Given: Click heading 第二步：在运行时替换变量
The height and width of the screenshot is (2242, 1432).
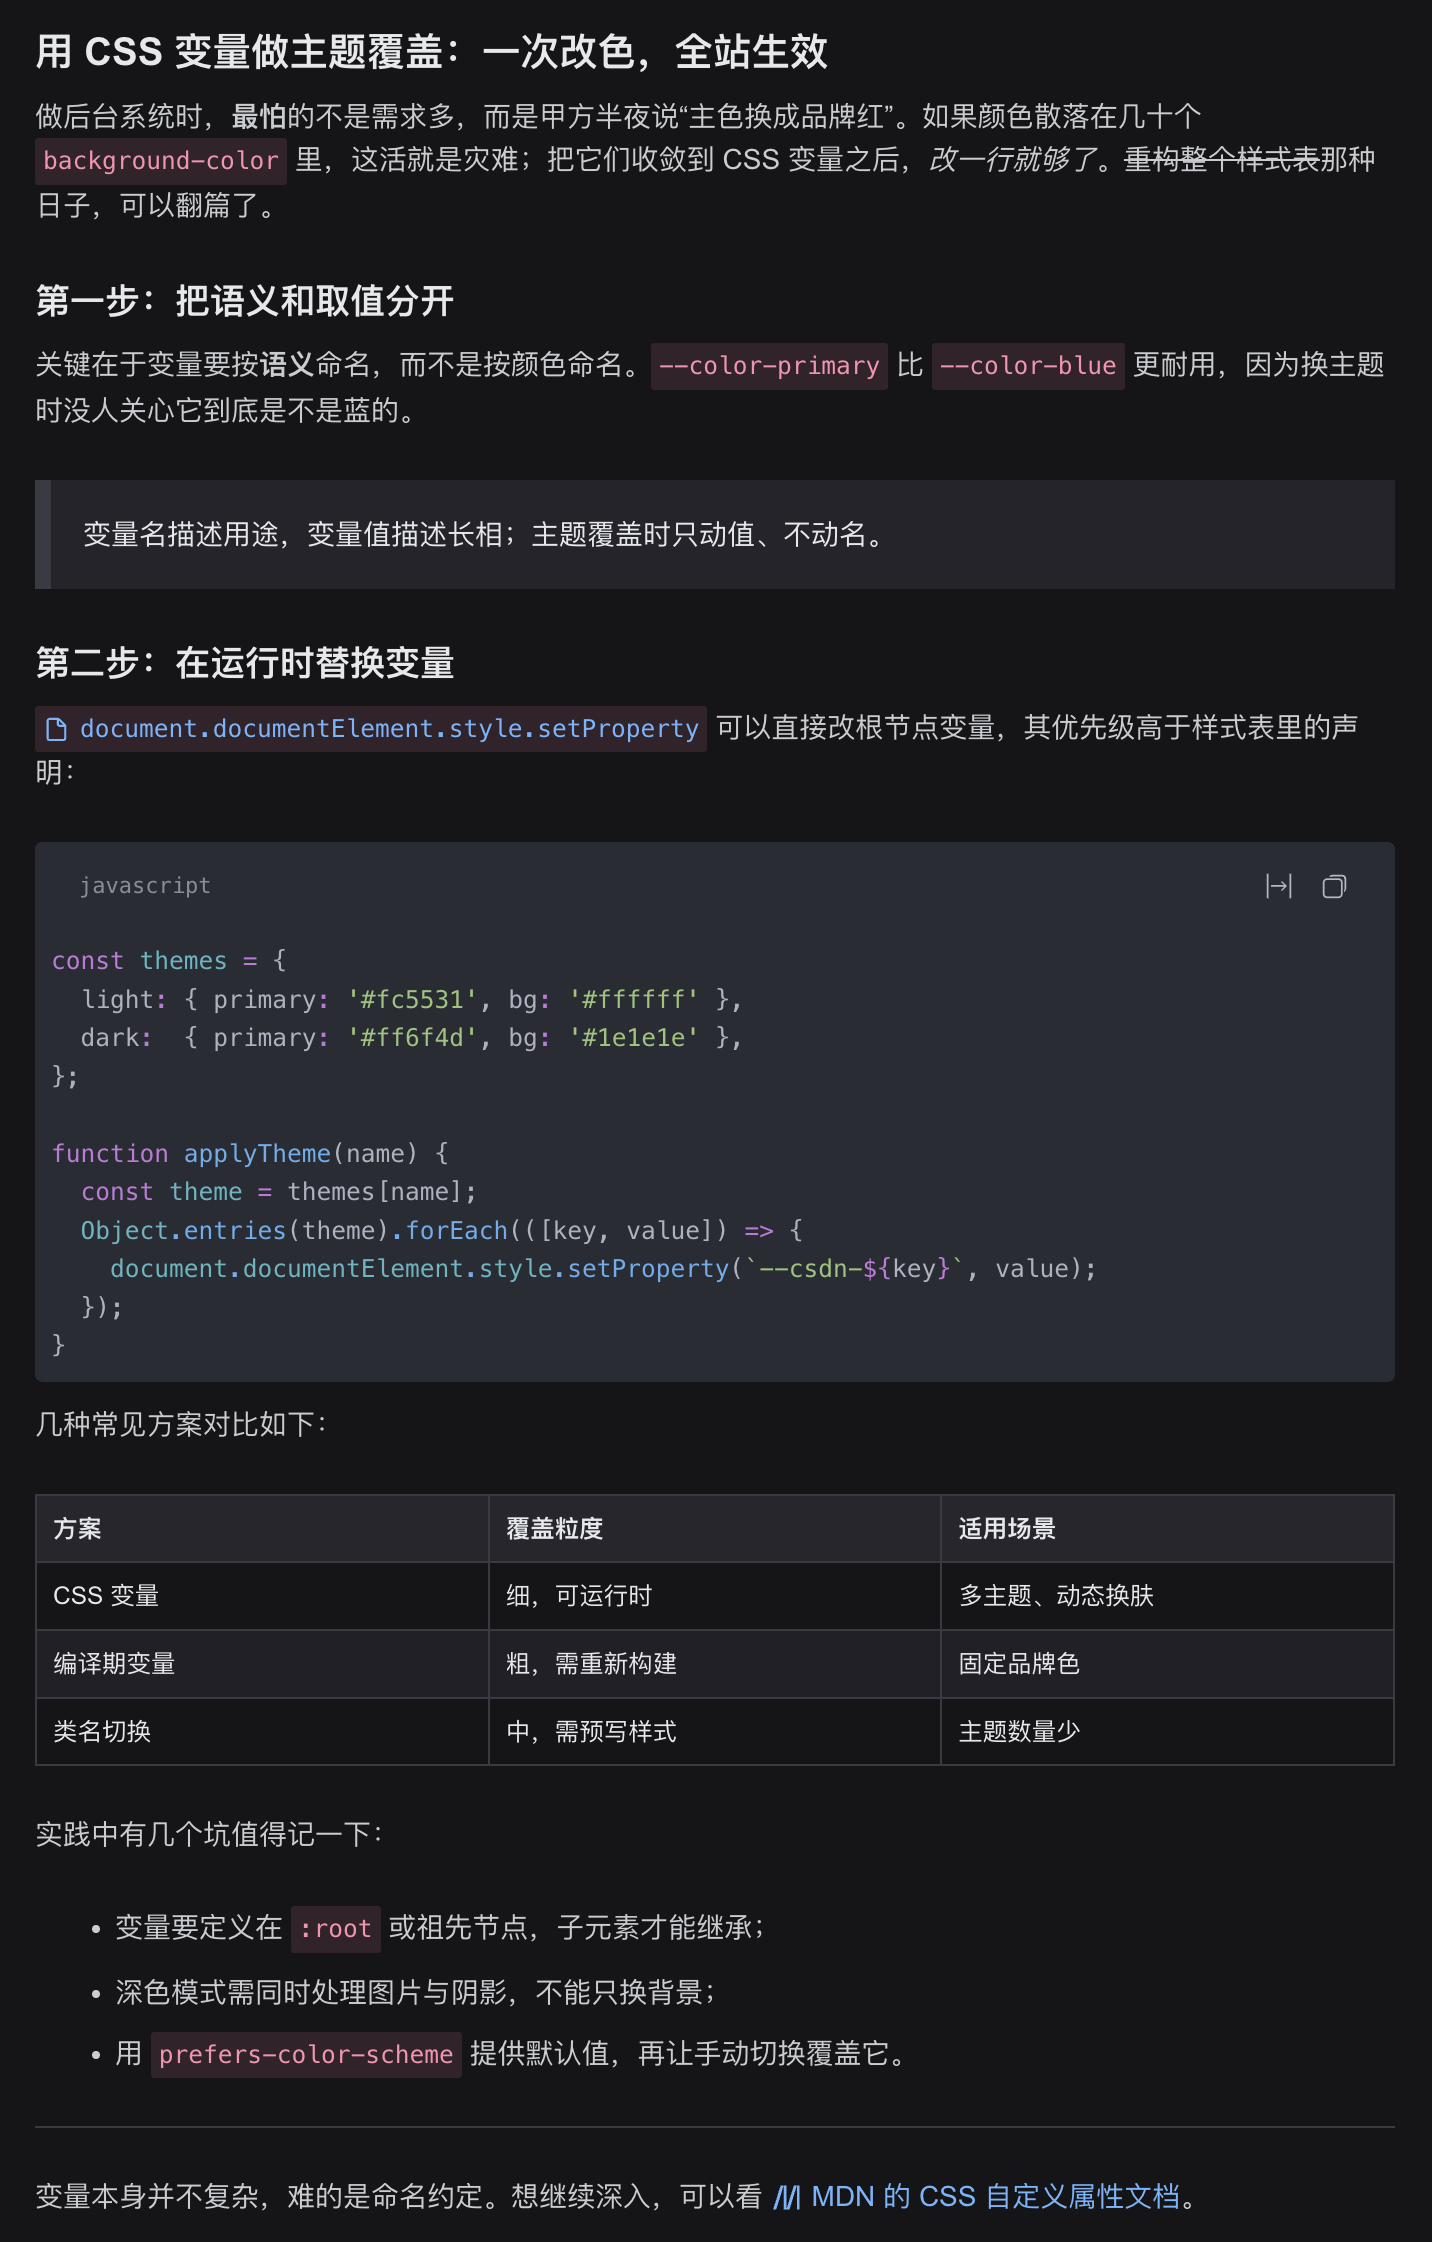Looking at the screenshot, I should (245, 663).
